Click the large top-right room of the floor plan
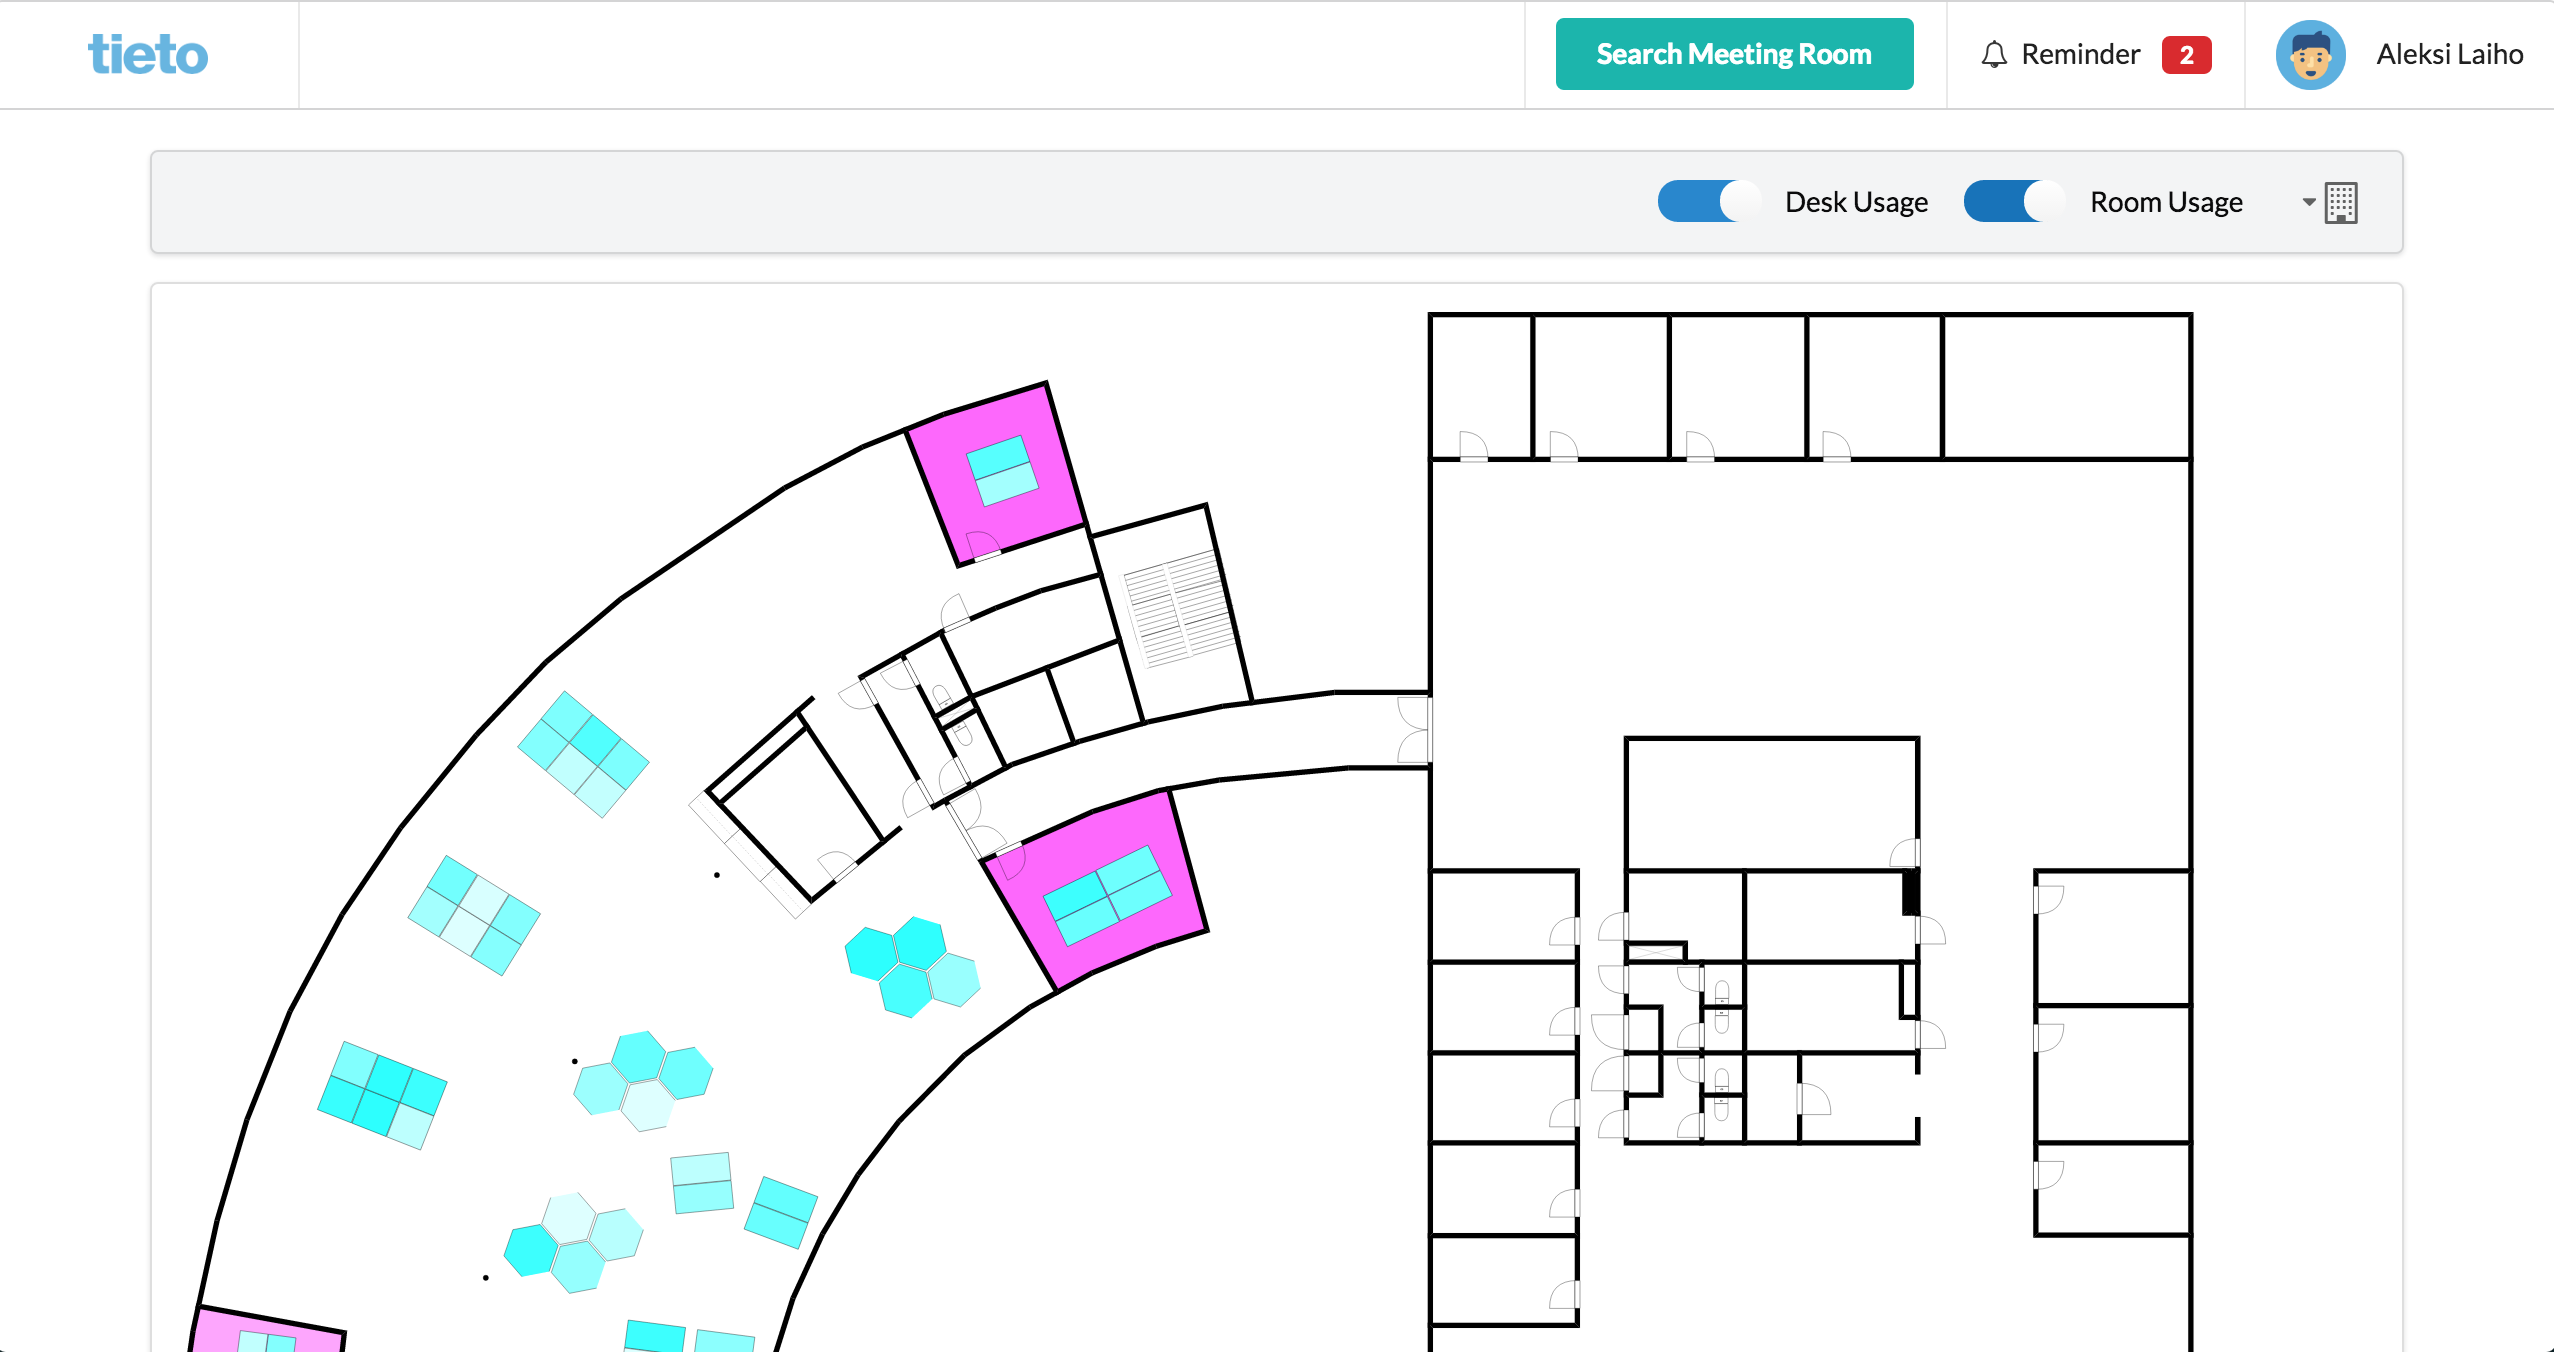The image size is (2554, 1352). (x=2066, y=387)
